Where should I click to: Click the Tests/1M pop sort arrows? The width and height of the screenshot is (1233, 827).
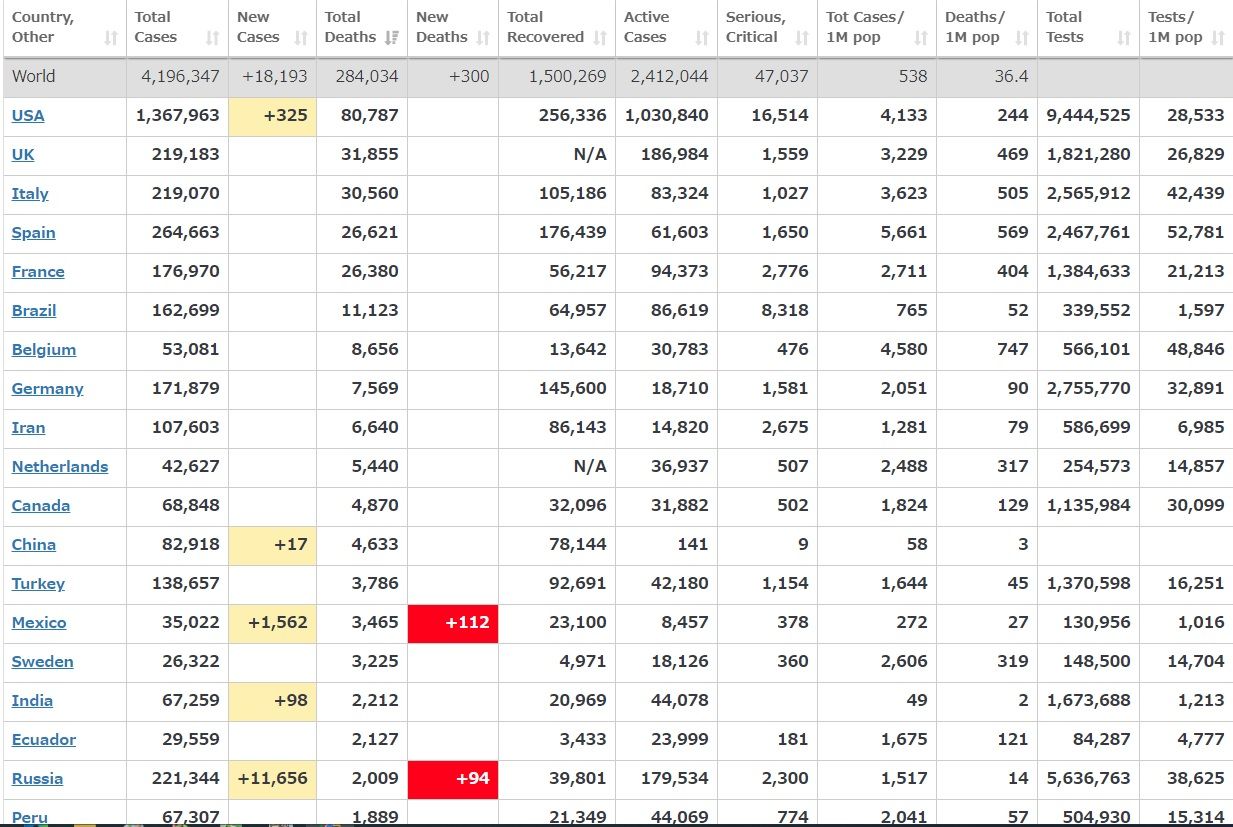click(x=1217, y=38)
